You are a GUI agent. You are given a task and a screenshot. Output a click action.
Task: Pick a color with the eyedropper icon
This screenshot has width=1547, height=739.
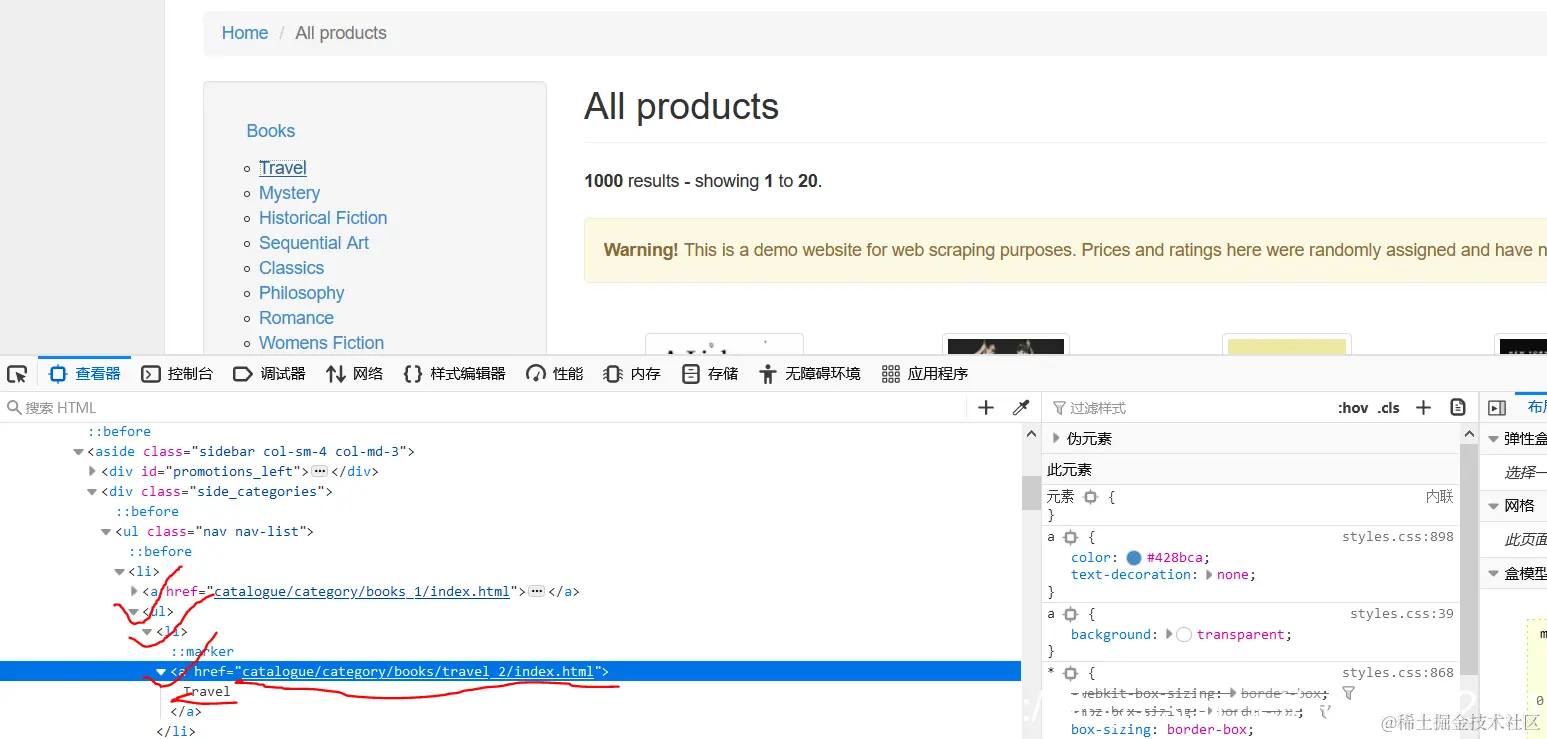[1021, 408]
